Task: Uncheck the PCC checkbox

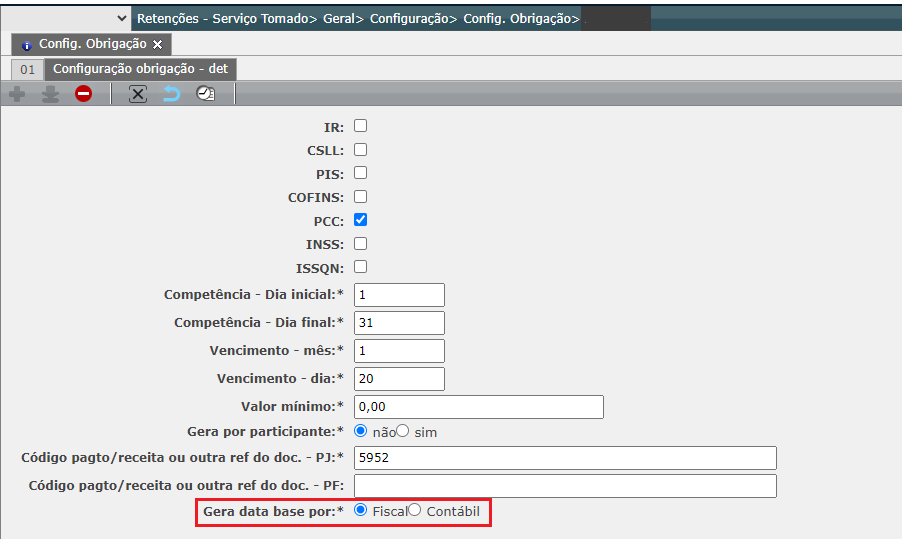Action: 361,220
